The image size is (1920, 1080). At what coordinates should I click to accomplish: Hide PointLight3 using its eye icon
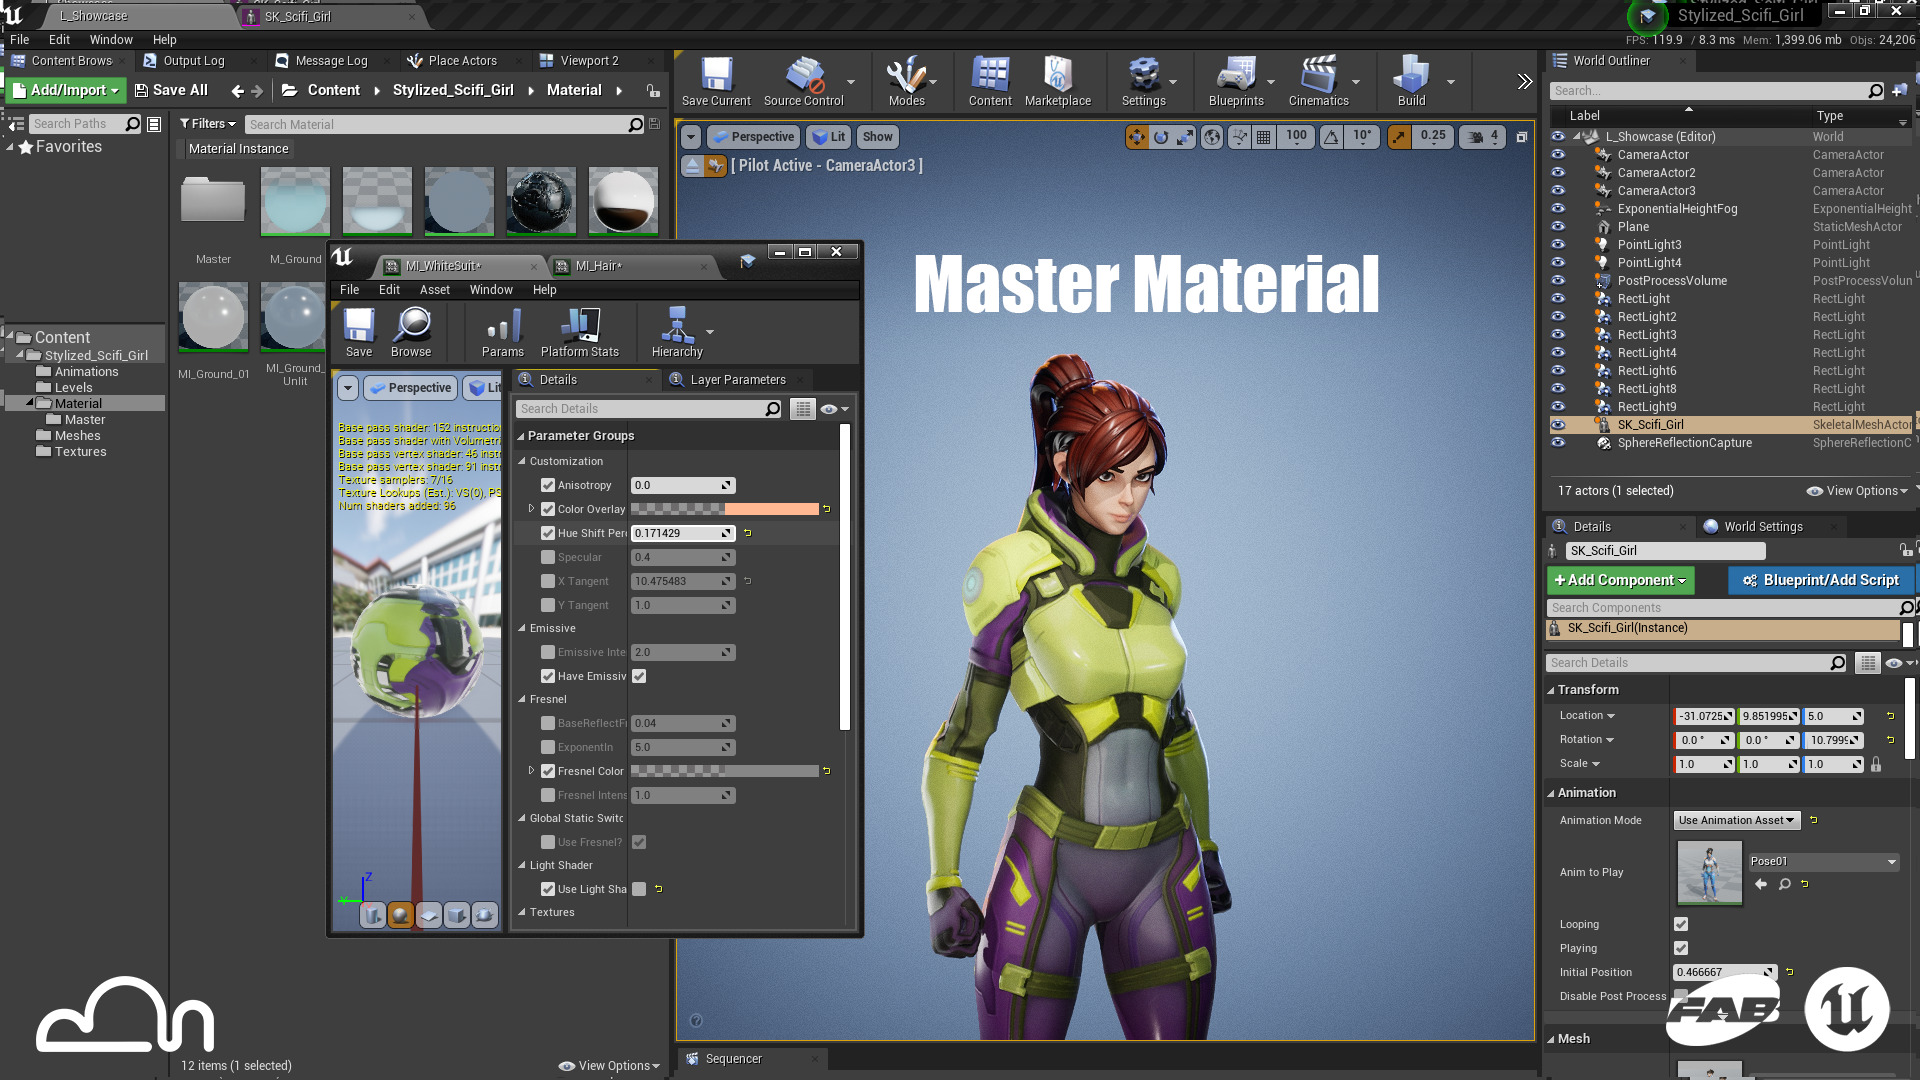click(1558, 245)
